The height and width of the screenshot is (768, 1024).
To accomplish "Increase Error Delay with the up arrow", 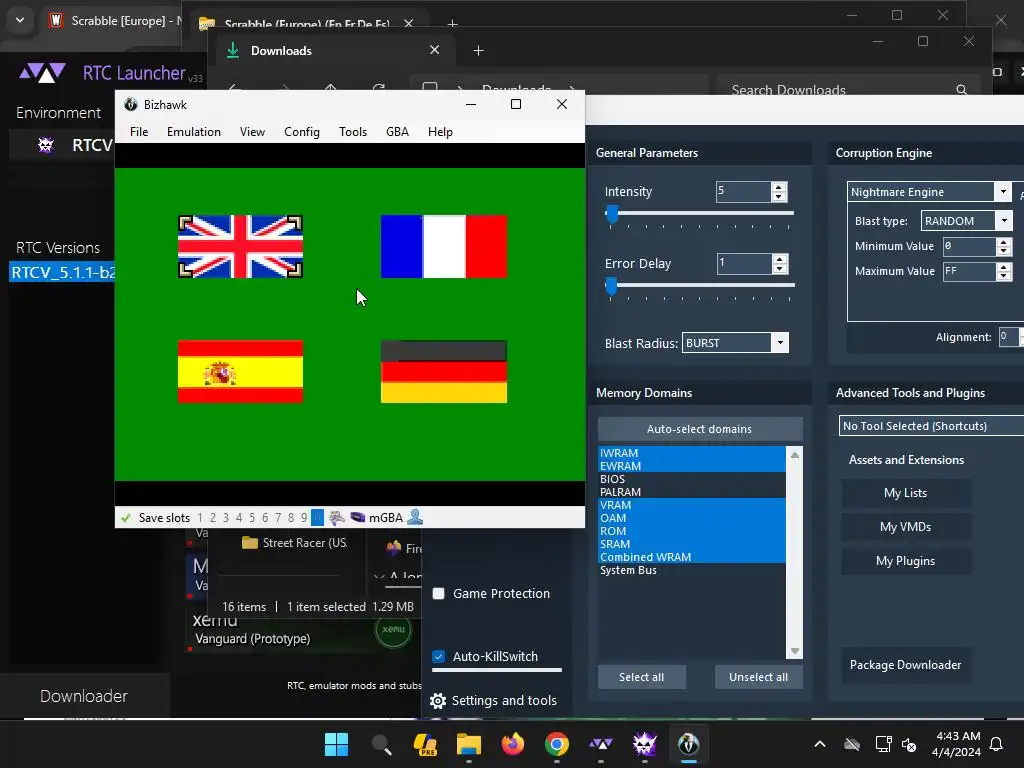I will [779, 259].
